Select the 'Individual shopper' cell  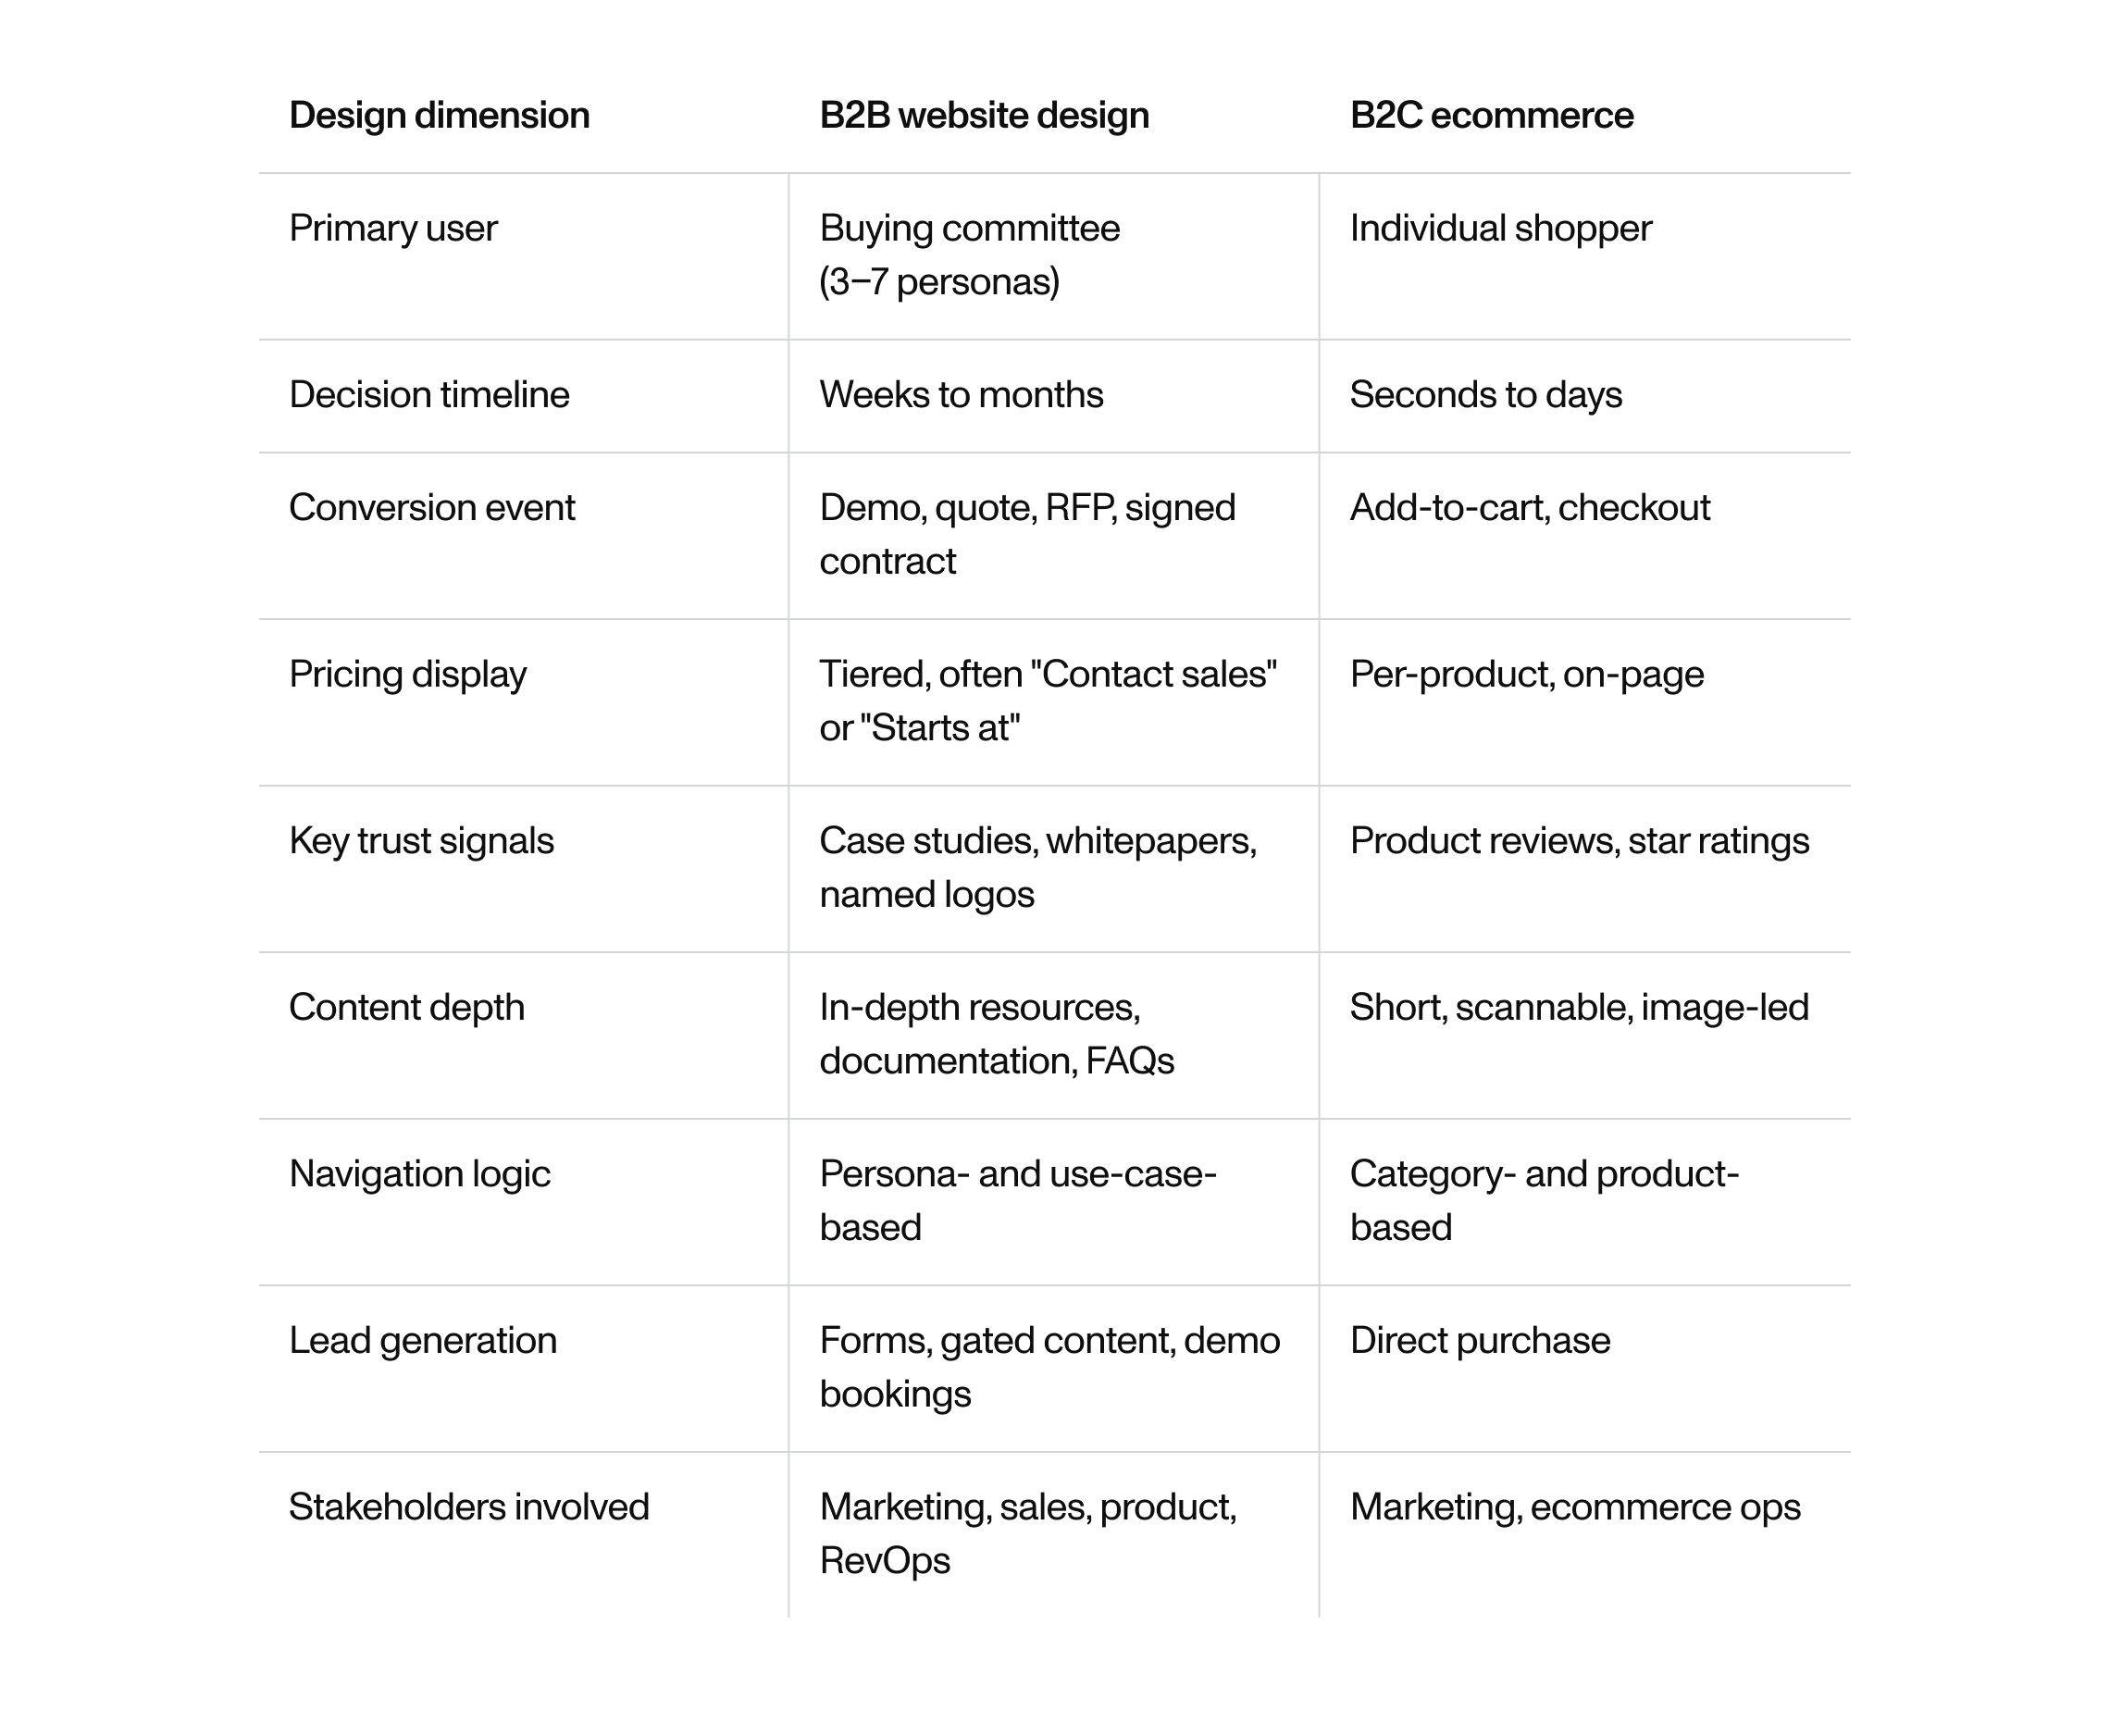coord(1500,229)
